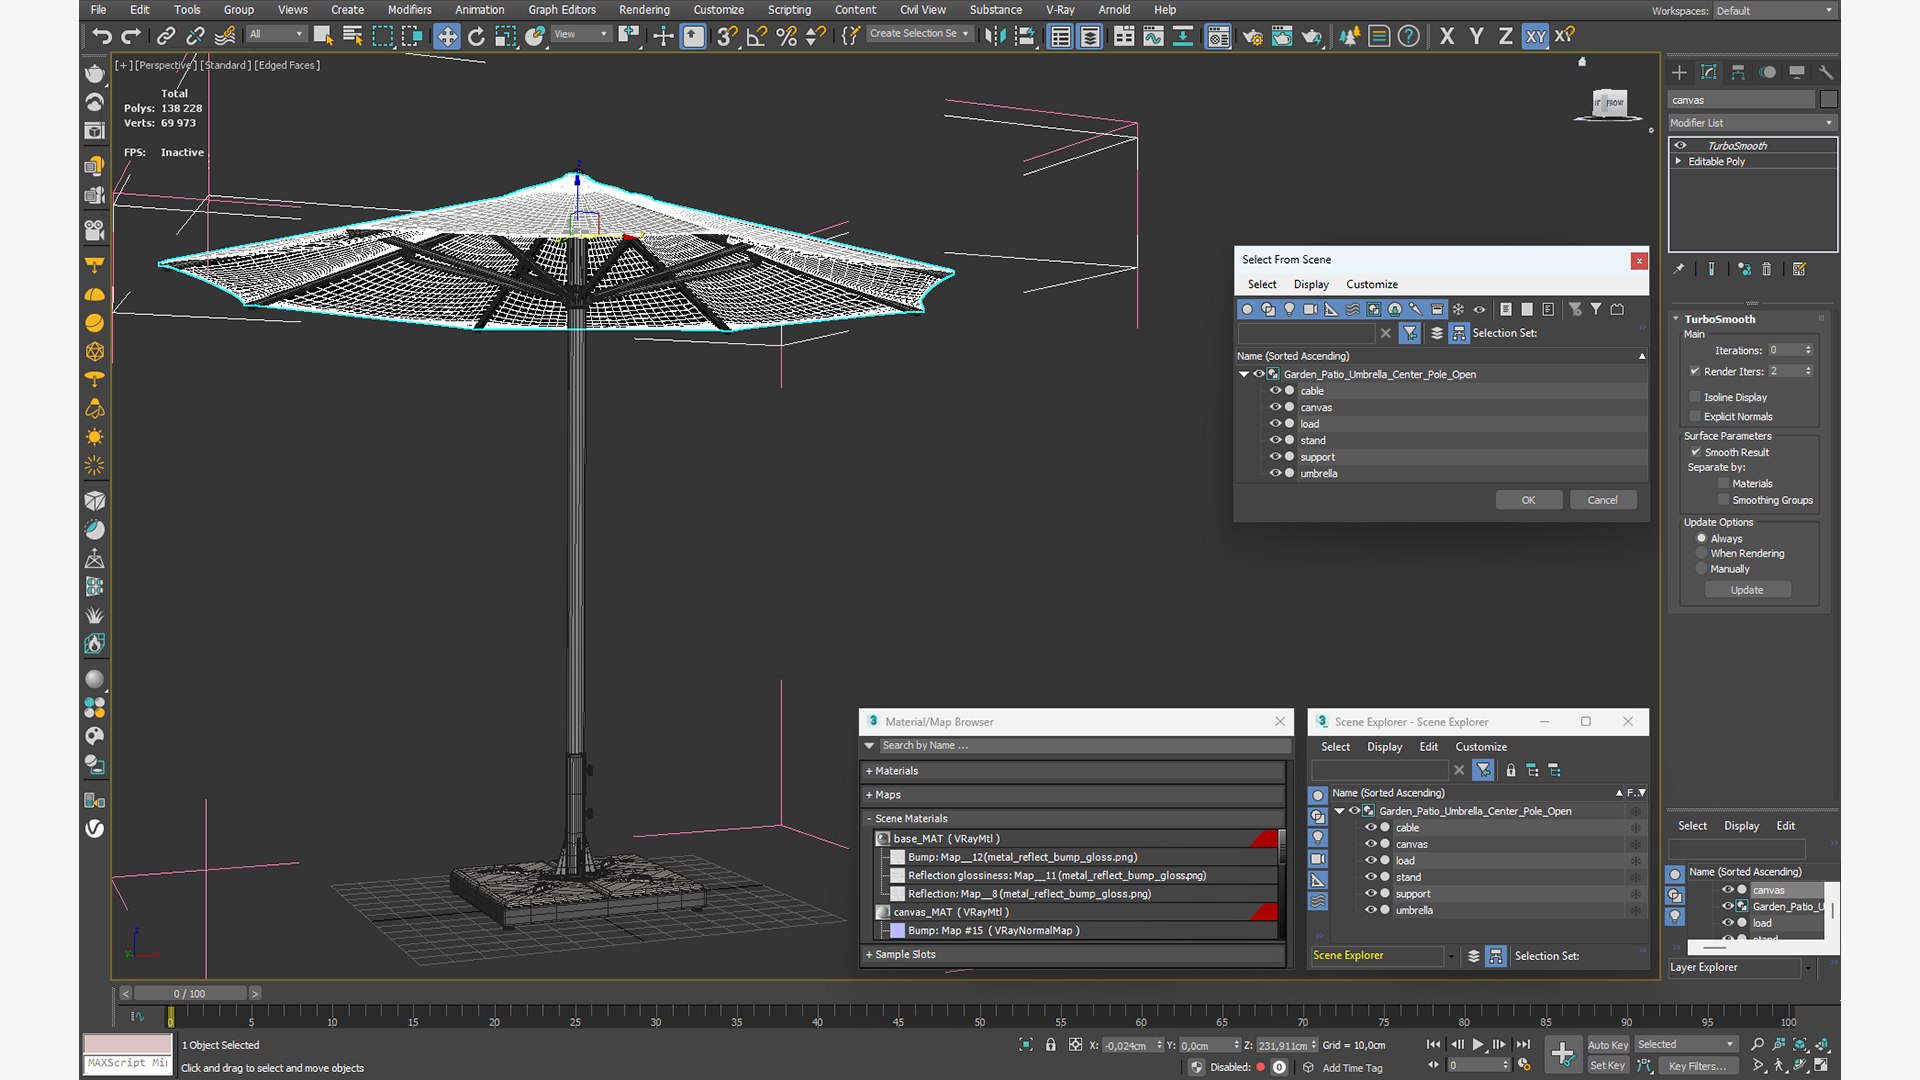
Task: Activate the Select and Move tool
Action: tap(446, 36)
